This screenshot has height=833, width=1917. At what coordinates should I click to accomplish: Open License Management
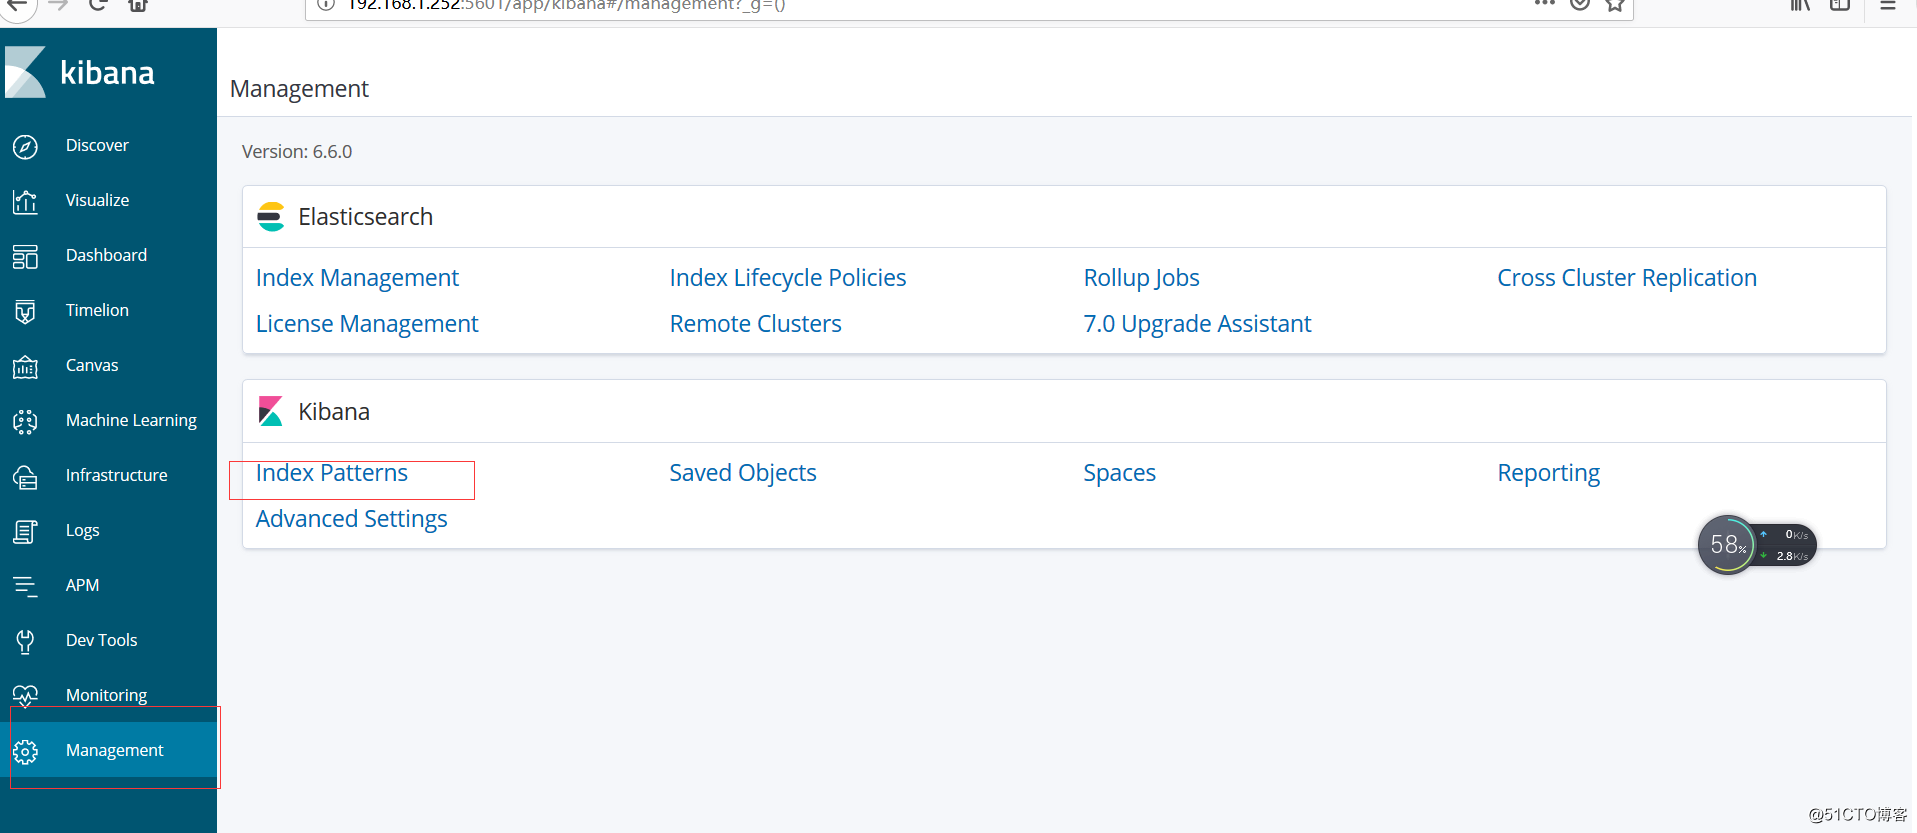pyautogui.click(x=367, y=324)
